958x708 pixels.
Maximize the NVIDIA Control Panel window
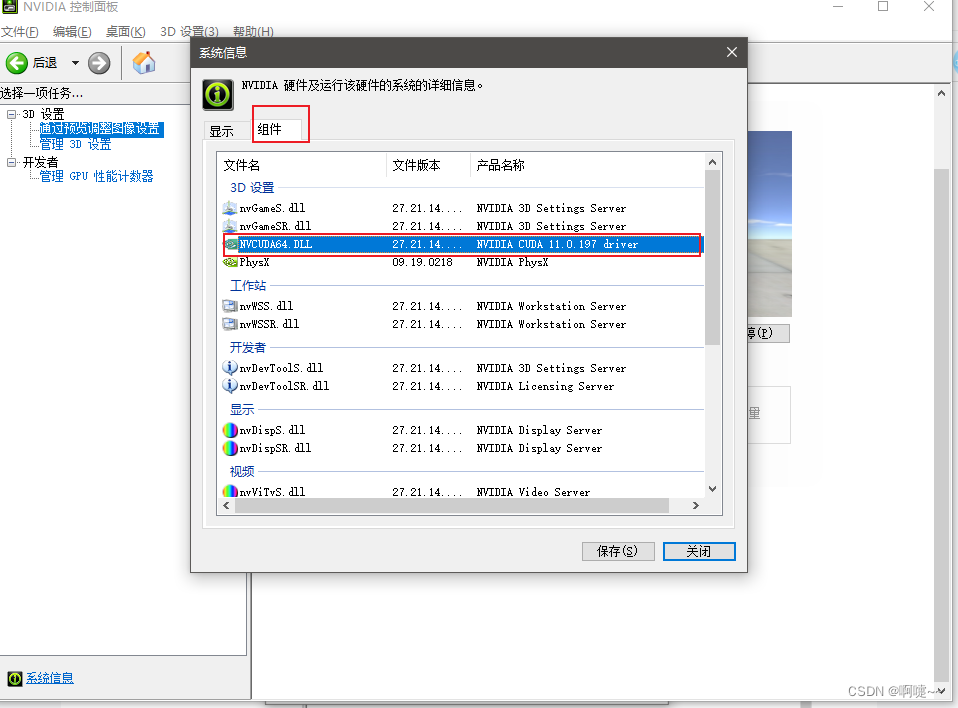(883, 7)
